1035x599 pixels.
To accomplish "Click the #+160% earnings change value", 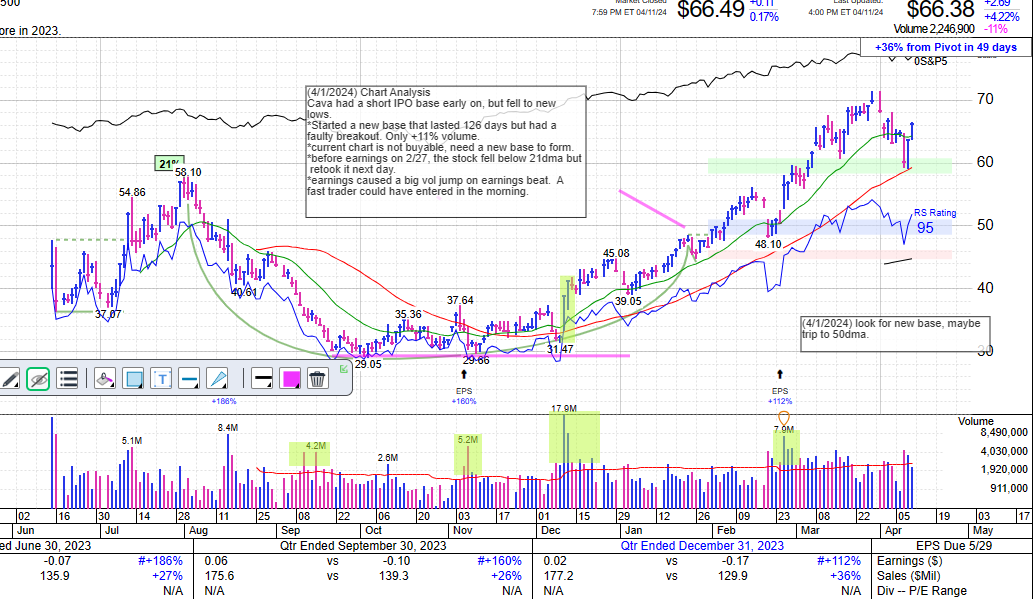I will (500, 561).
